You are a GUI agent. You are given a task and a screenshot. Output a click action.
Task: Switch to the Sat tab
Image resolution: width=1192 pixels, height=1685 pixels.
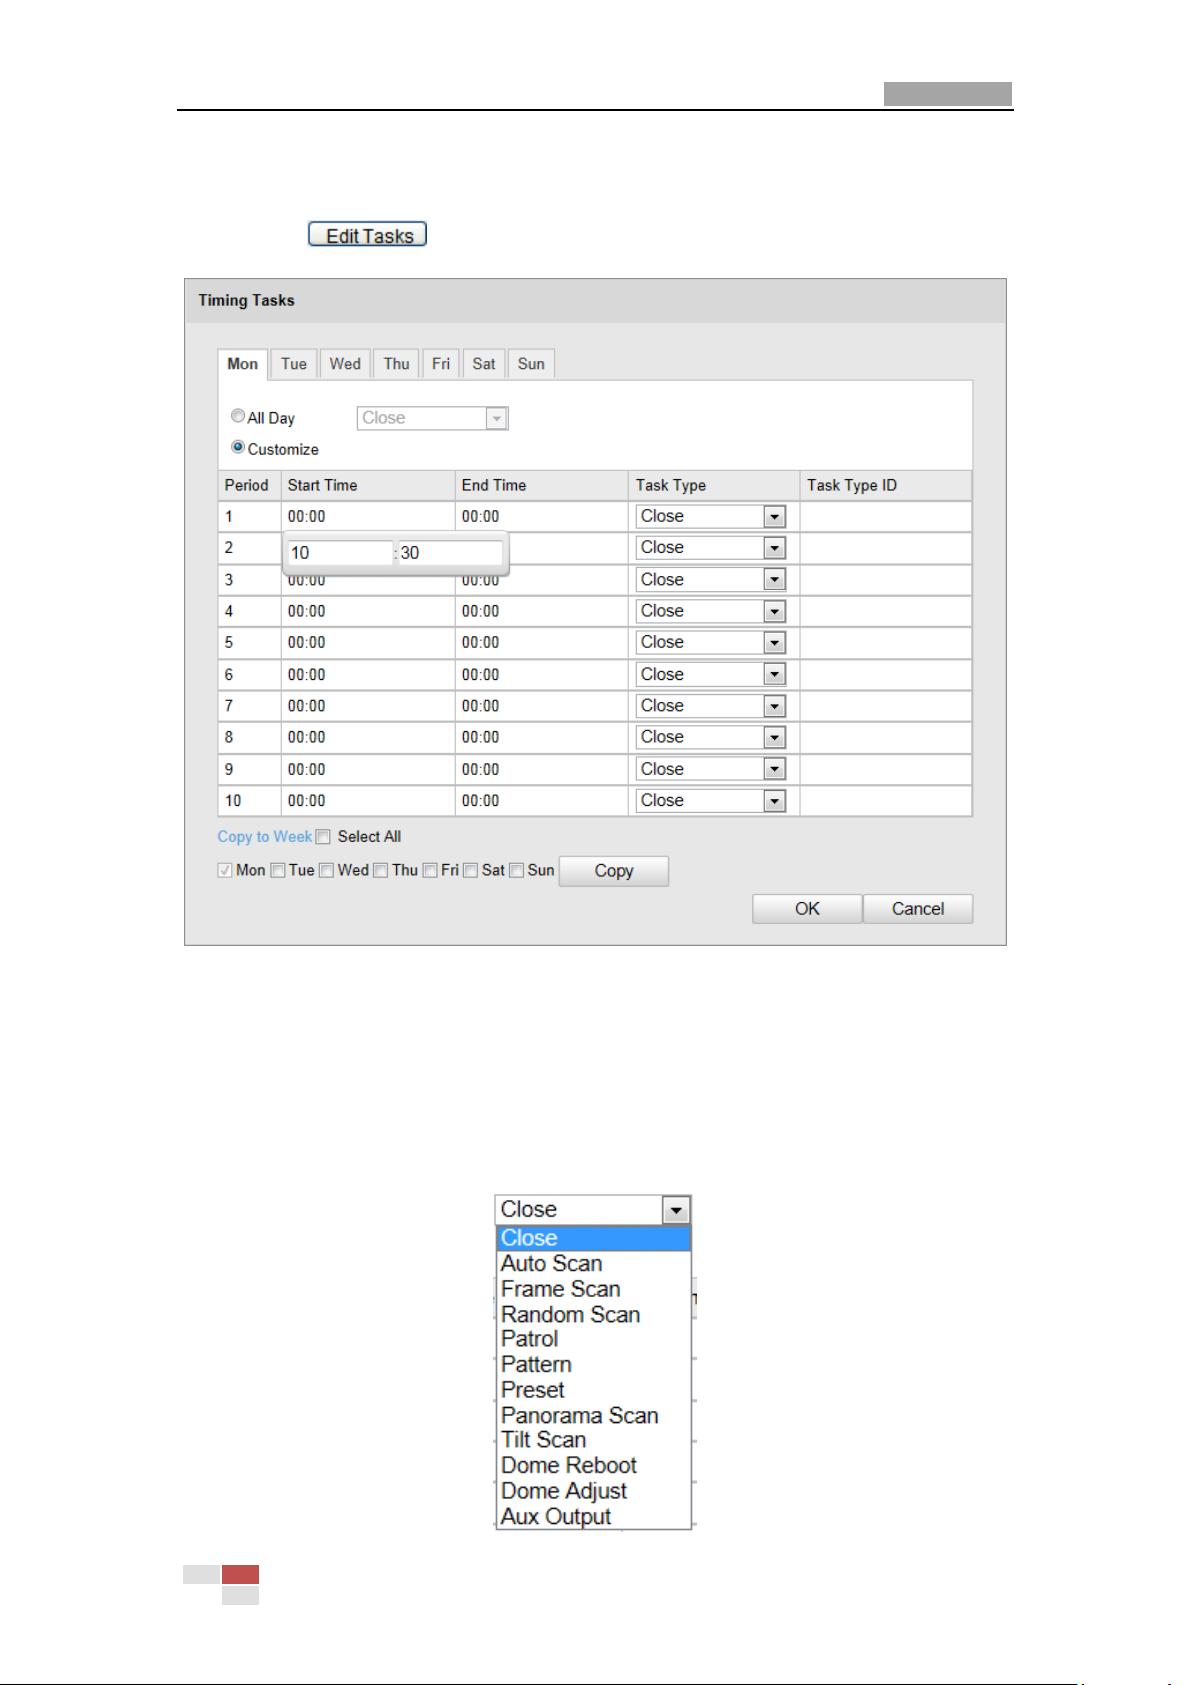[x=484, y=364]
